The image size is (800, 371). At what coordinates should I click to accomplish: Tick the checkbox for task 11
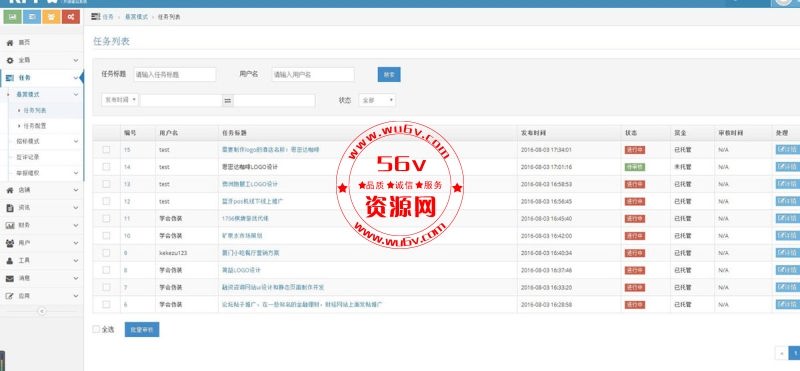[106, 218]
